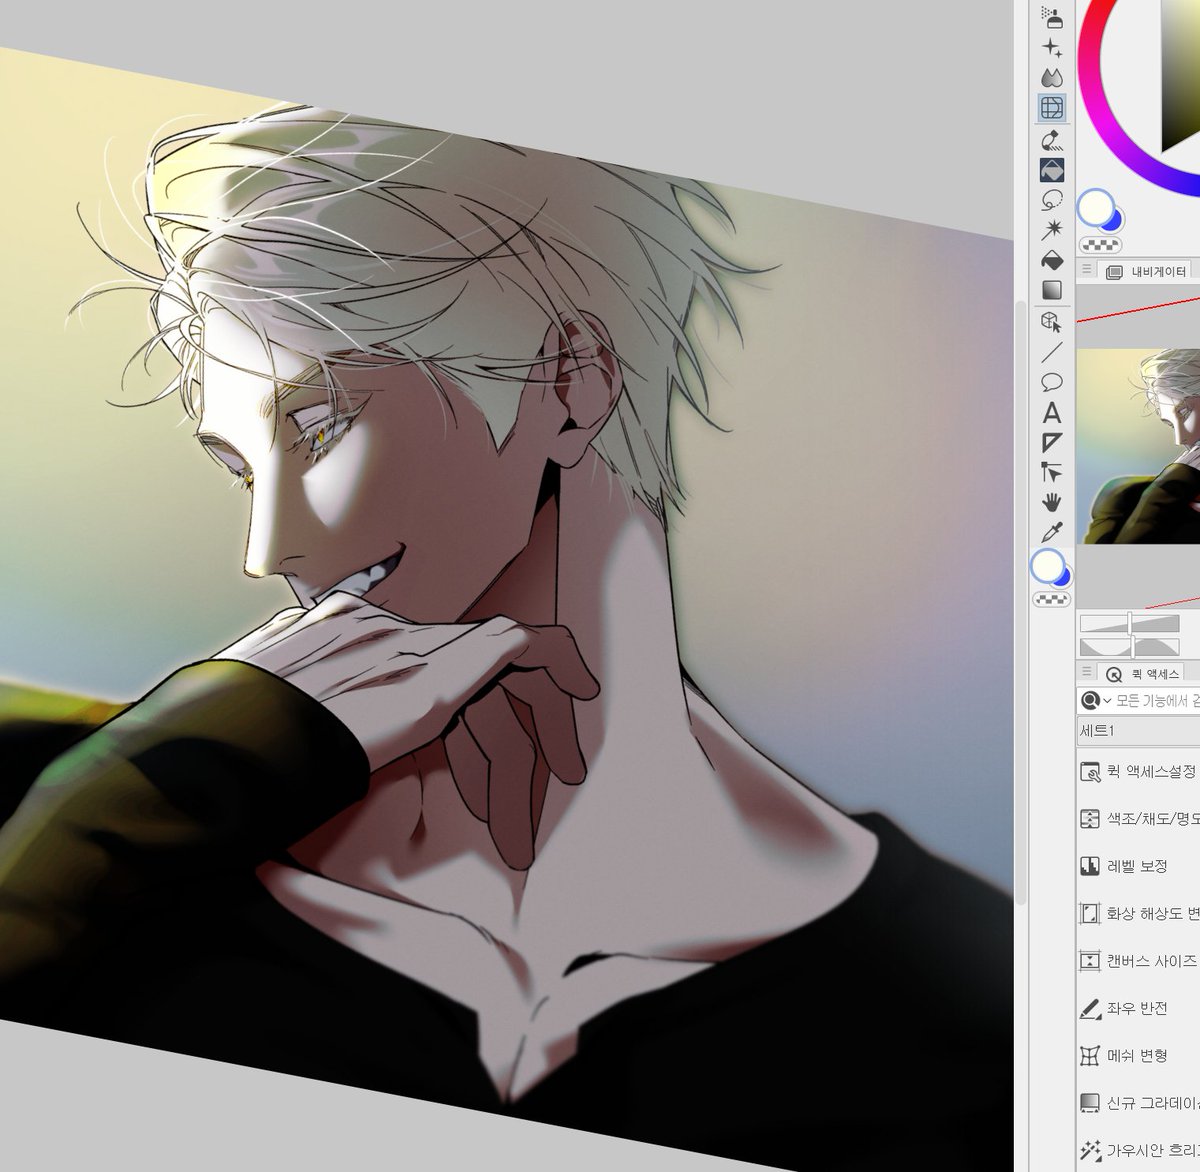
Task: Open the 퀵 액세스 panel menu icon
Action: click(x=1086, y=673)
